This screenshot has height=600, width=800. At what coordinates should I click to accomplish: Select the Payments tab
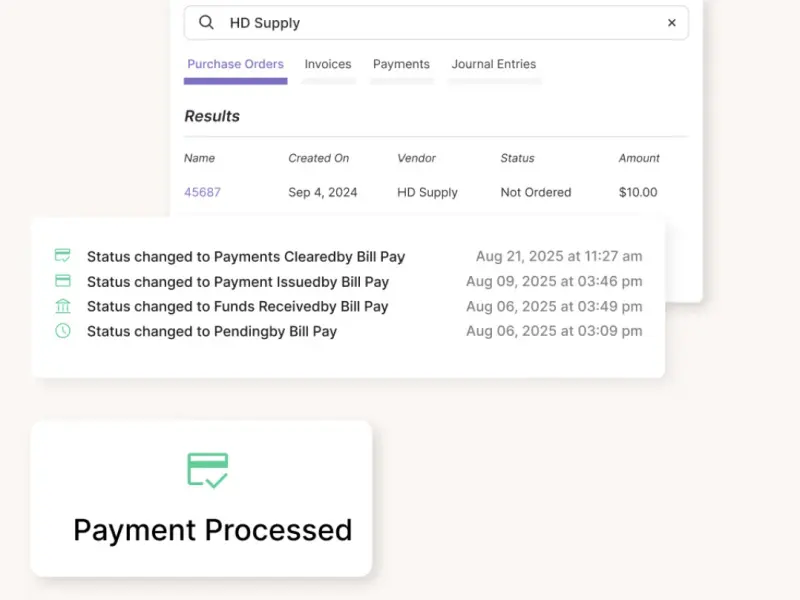click(401, 64)
